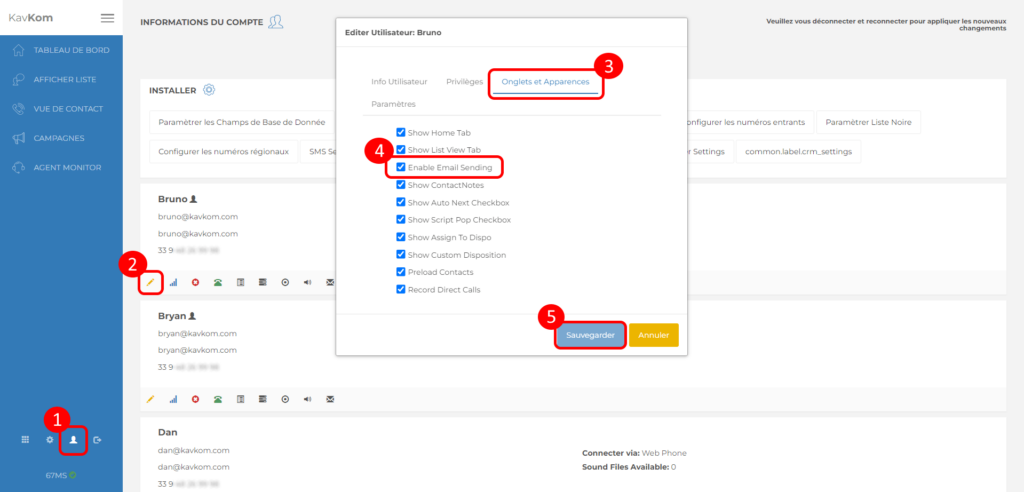Uncheck Enable Email Sending checkbox
This screenshot has height=492, width=1024.
point(401,167)
